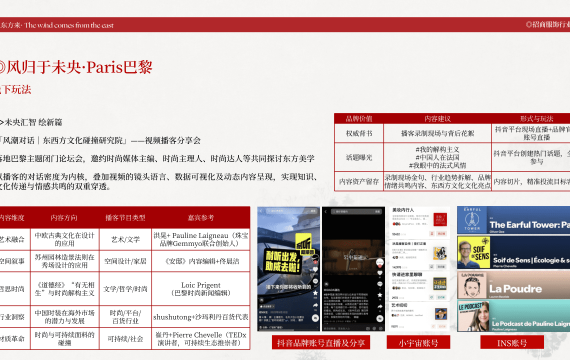
Task: Click the INS账号 red label
Action: (x=512, y=343)
